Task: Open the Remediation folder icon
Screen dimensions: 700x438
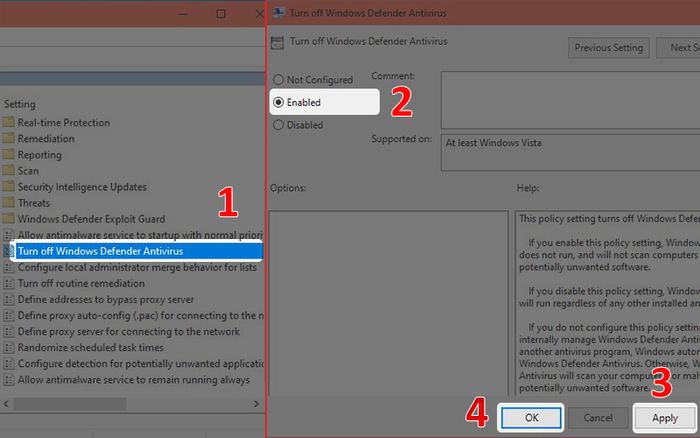Action: coord(8,138)
